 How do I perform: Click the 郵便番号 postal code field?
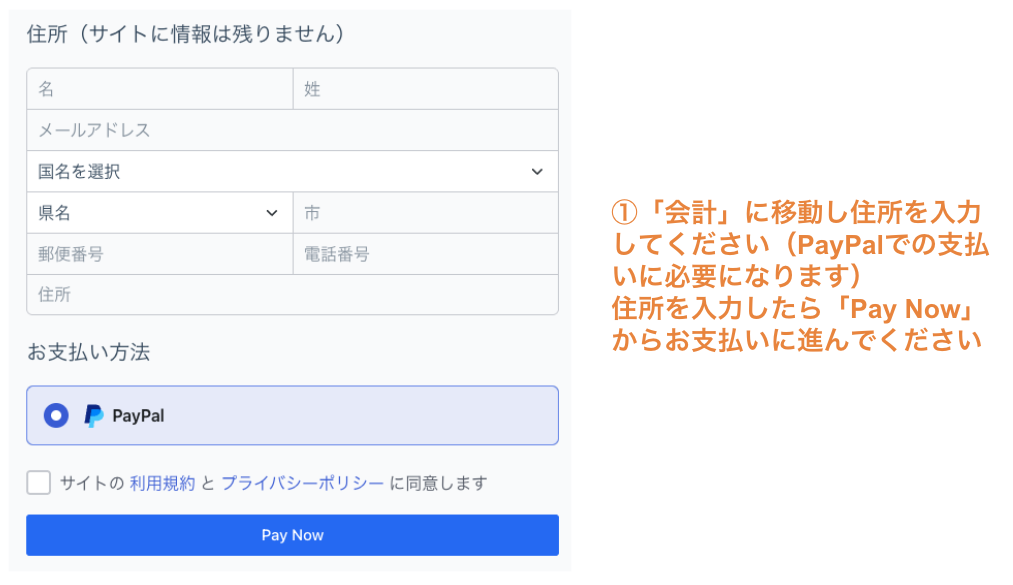(160, 254)
